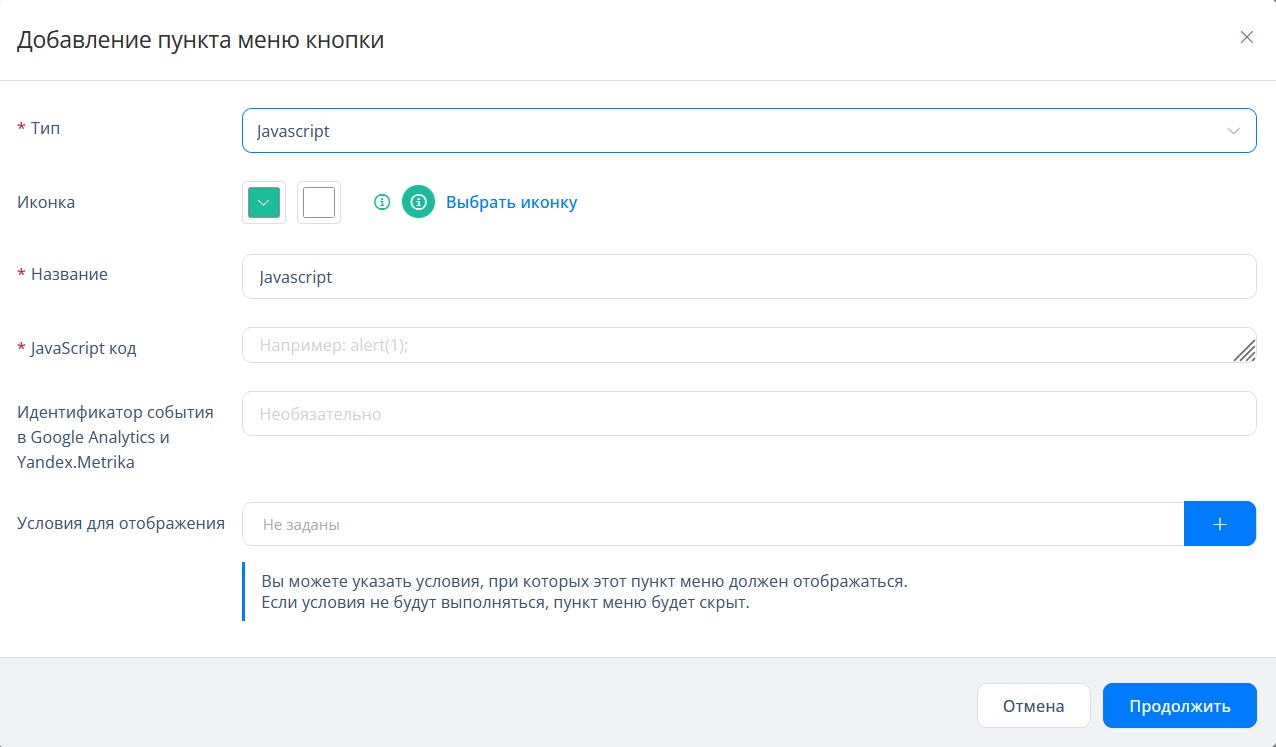1276x747 pixels.
Task: Click the 'Условия для отображения' label
Action: click(x=121, y=523)
